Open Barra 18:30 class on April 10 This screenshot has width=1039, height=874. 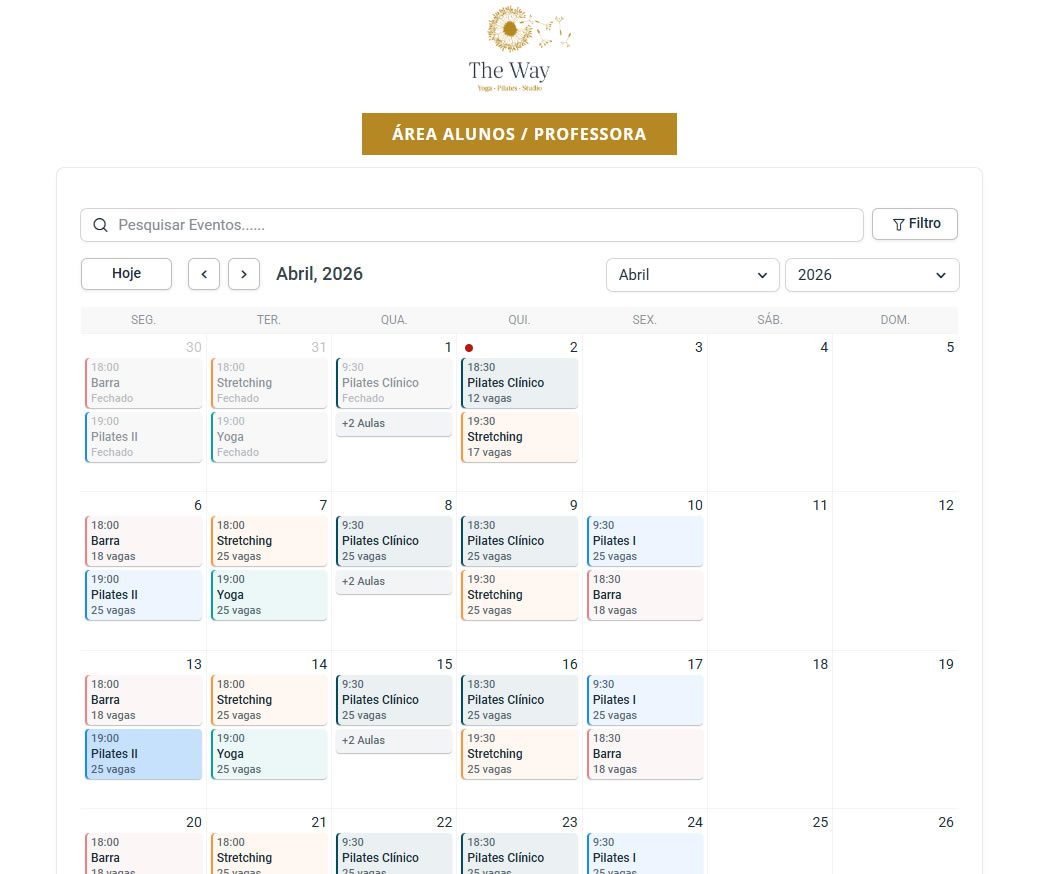tap(645, 595)
